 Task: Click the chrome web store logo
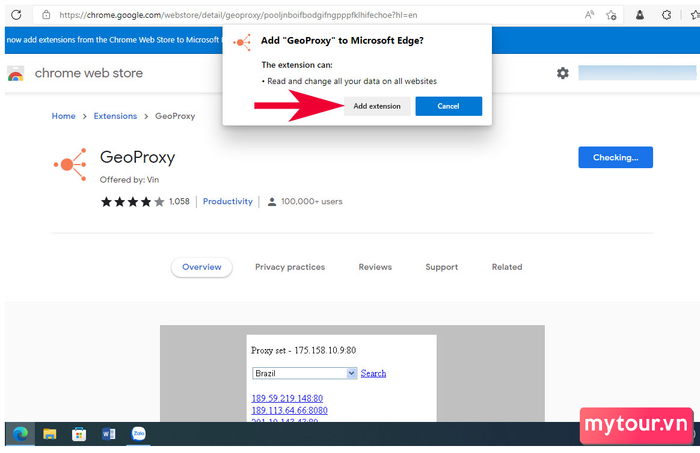tap(16, 73)
